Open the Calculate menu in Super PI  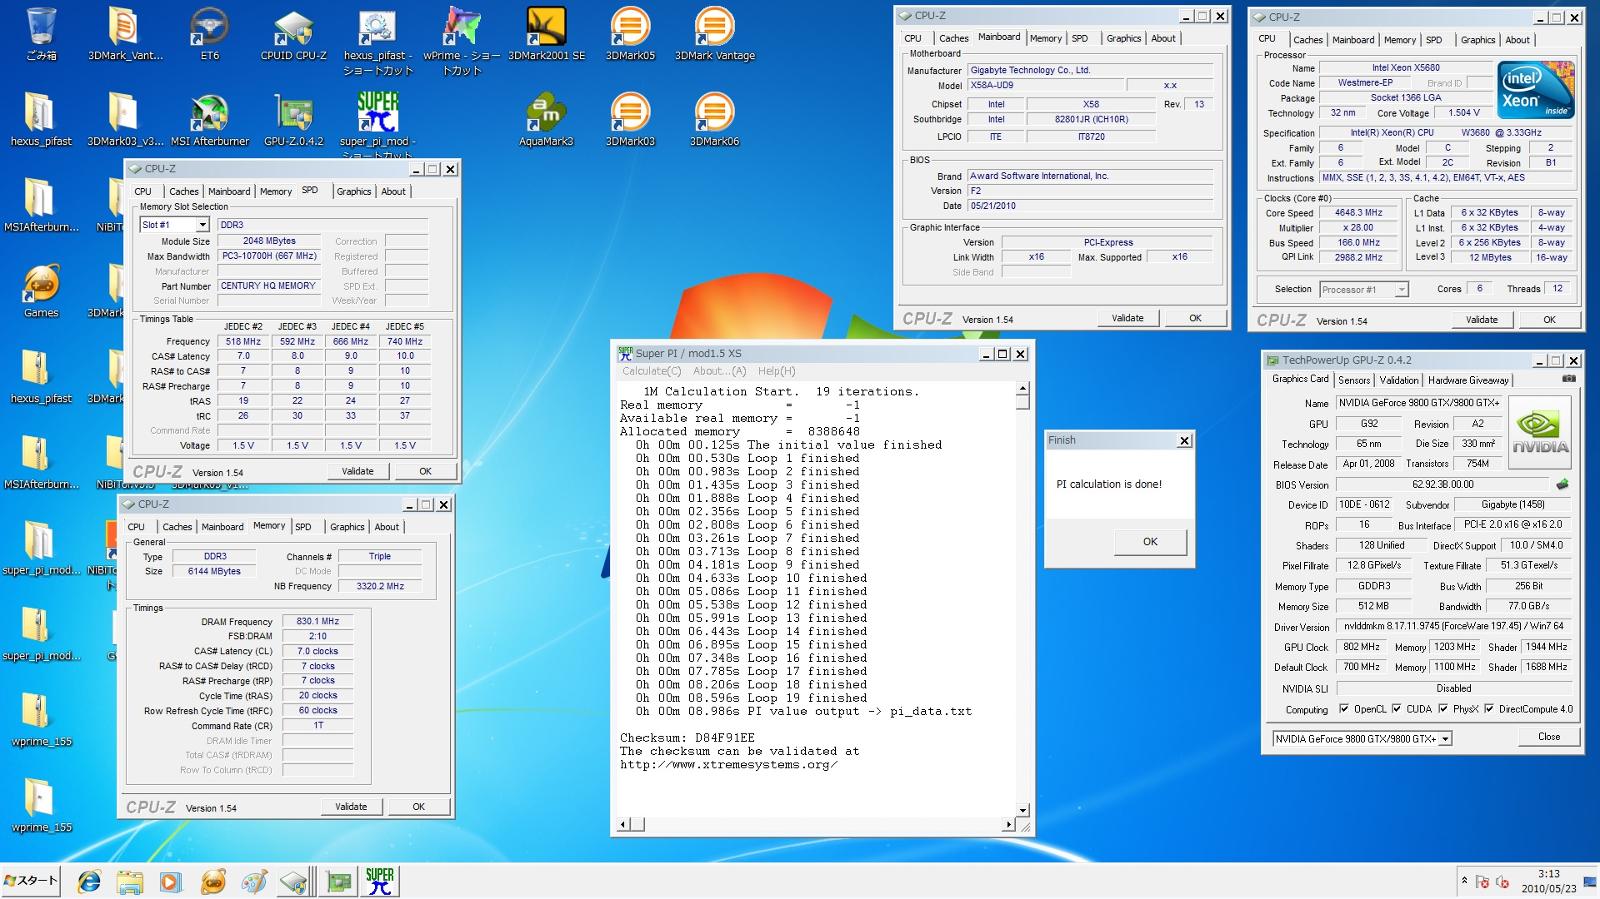click(x=651, y=371)
